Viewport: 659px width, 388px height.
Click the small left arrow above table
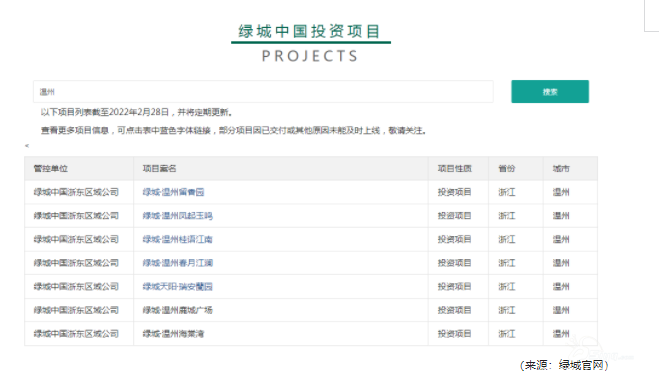tap(27, 145)
